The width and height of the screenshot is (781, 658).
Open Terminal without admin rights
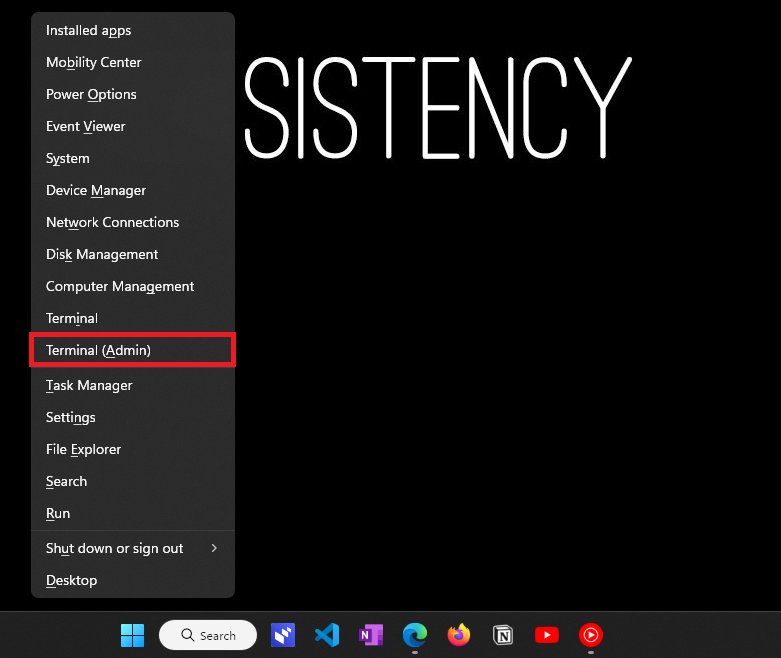tap(133, 318)
